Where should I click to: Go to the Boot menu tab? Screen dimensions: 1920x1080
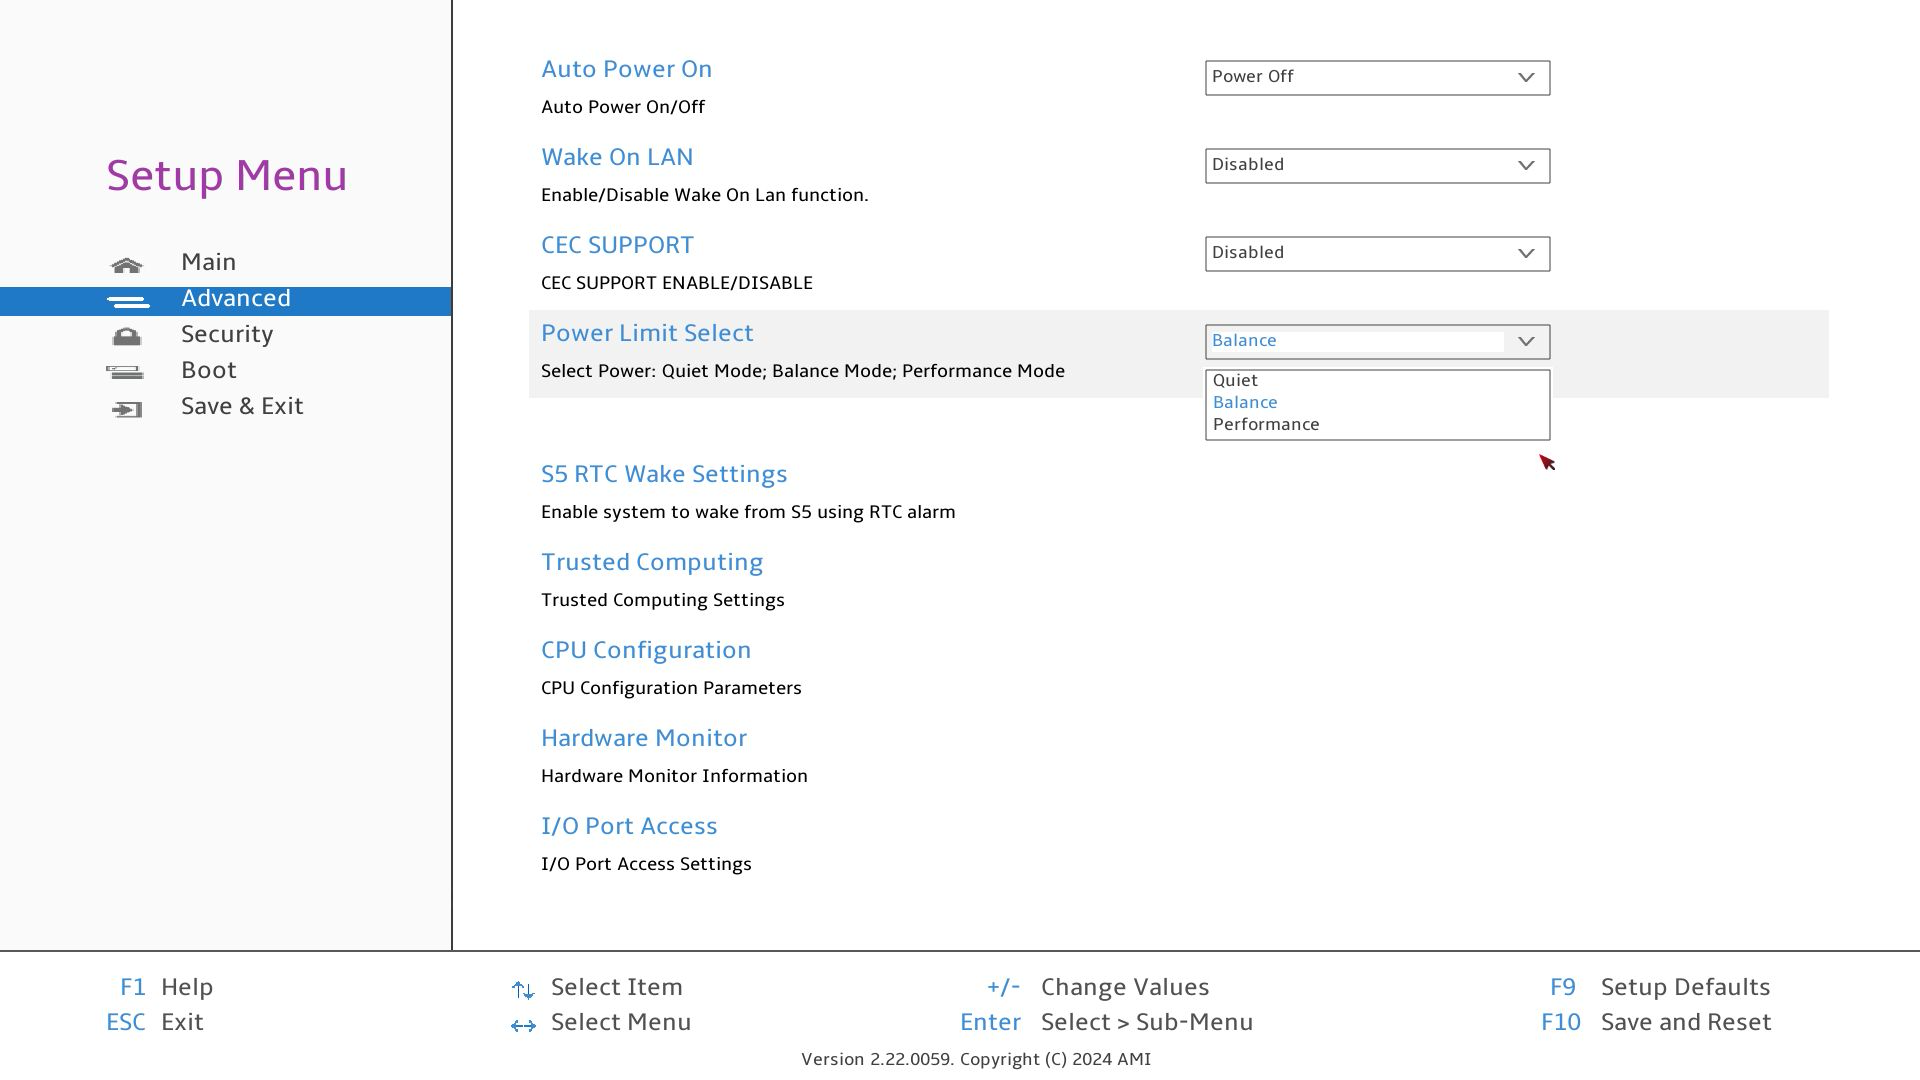coord(209,371)
